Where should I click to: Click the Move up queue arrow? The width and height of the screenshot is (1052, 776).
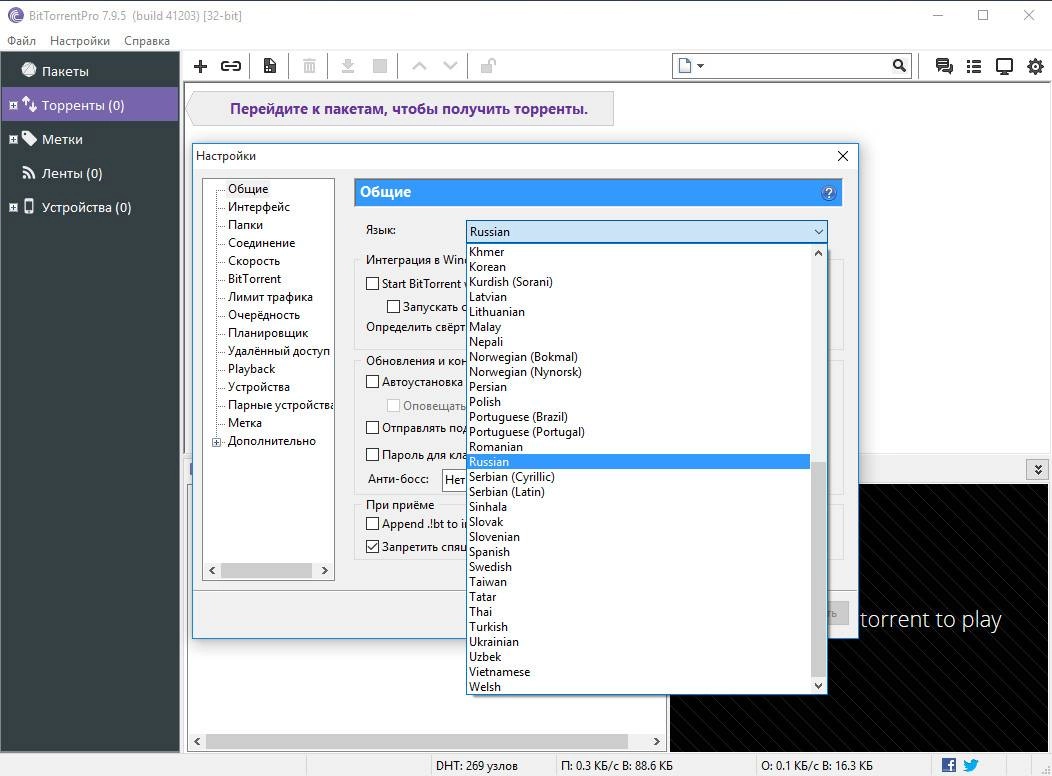click(419, 66)
